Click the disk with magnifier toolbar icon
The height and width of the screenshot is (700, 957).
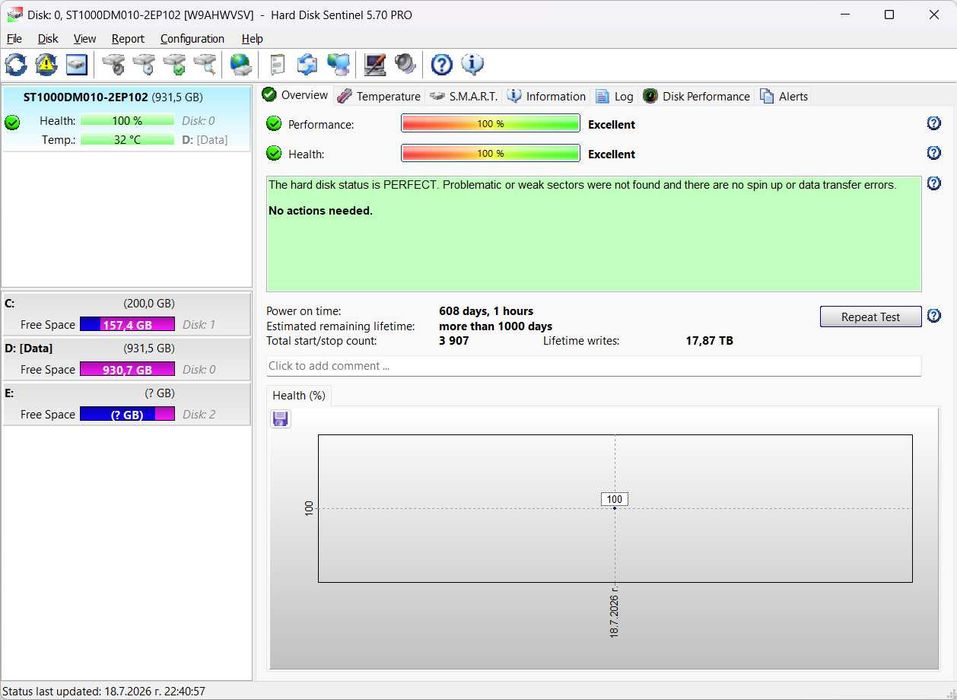pyautogui.click(x=205, y=64)
